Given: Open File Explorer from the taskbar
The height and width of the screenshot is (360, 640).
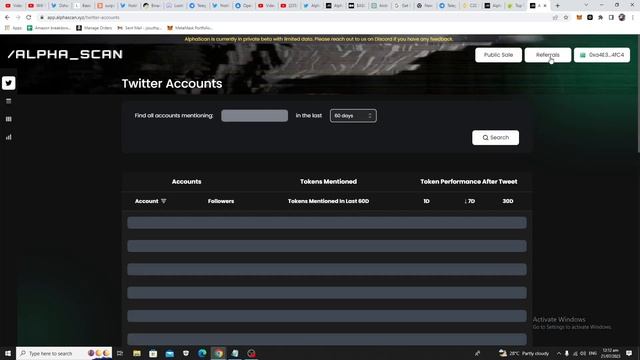Looking at the screenshot, I should [137, 353].
